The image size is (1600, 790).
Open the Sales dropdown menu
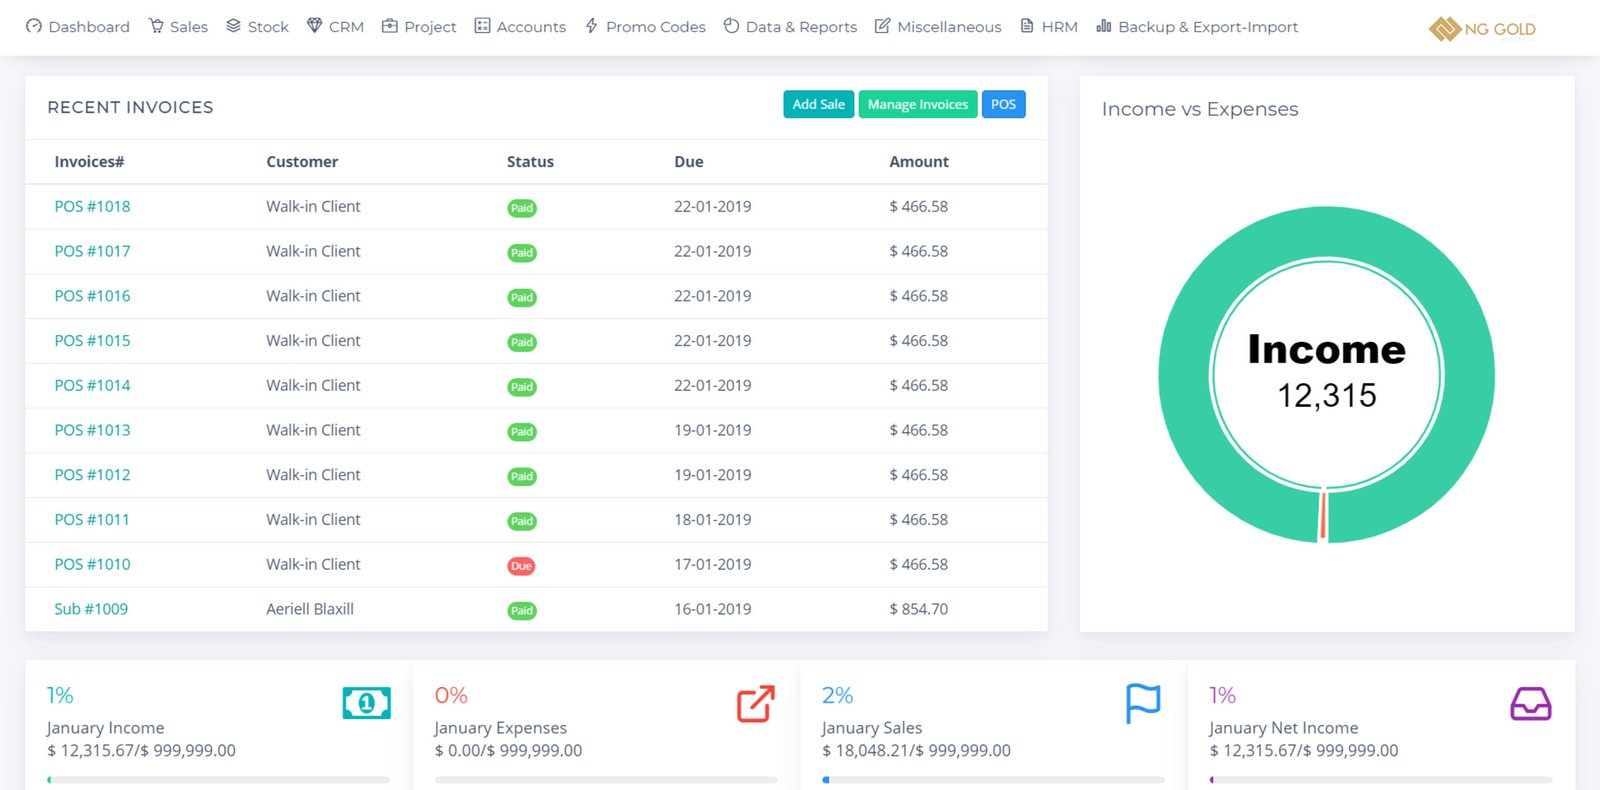[x=178, y=27]
